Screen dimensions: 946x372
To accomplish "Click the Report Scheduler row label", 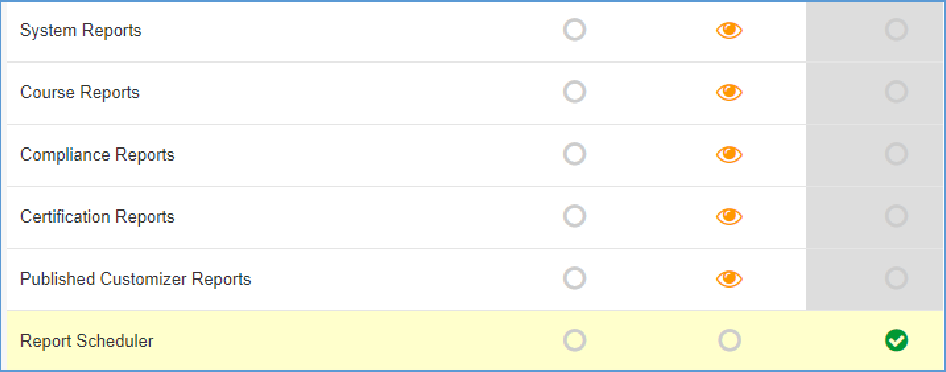I will [87, 341].
